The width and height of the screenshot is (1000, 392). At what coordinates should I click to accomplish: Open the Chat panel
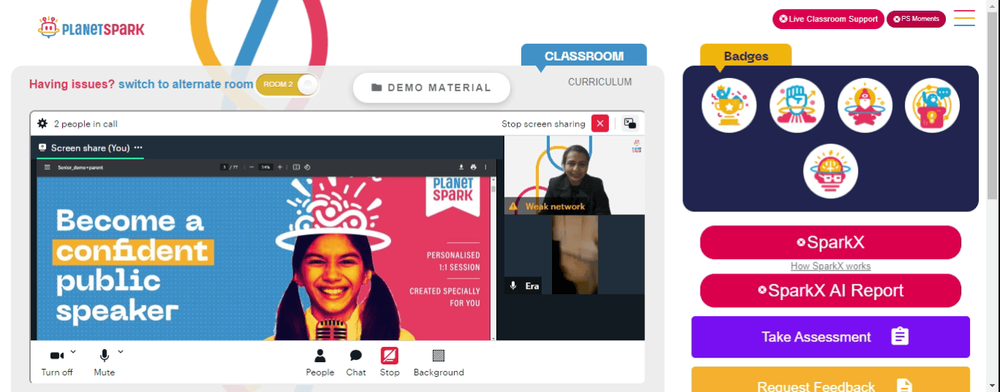click(356, 363)
